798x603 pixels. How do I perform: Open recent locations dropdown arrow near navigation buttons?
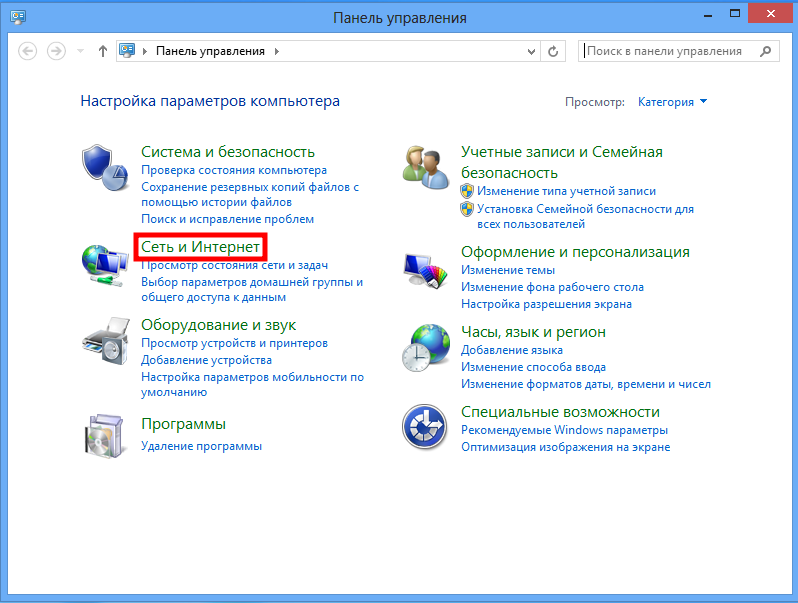[80, 51]
